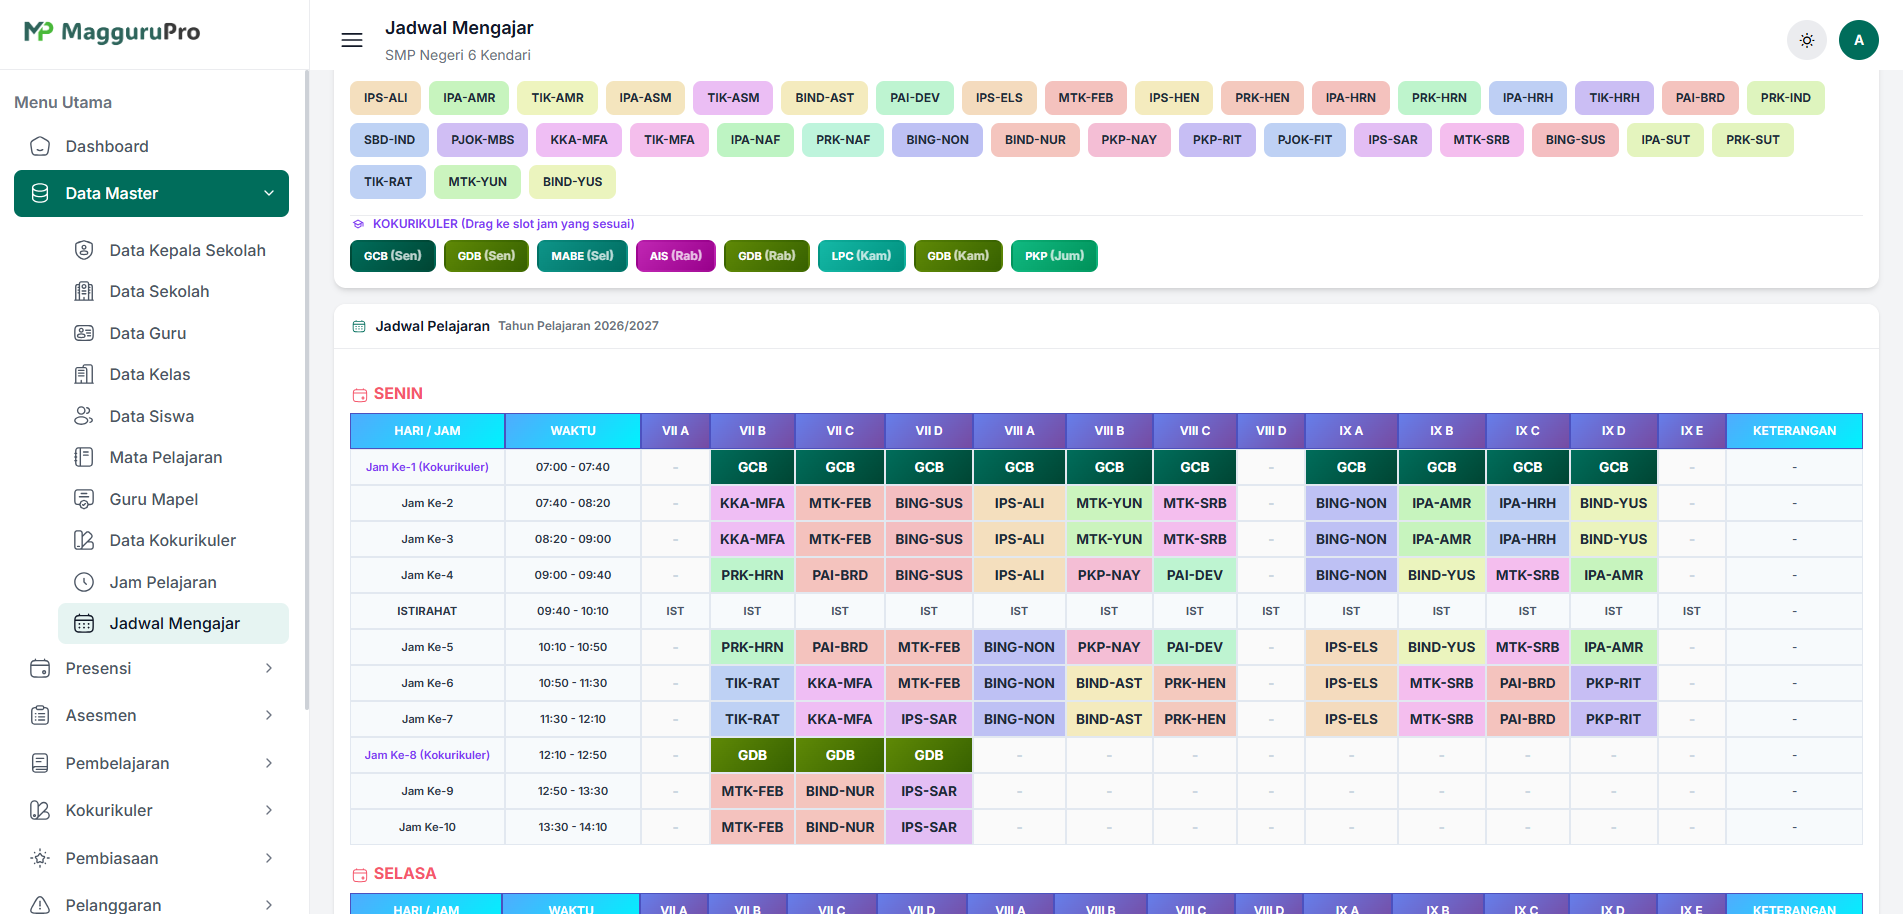
Task: Click the sidebar vertical scrollbar
Action: (306, 390)
